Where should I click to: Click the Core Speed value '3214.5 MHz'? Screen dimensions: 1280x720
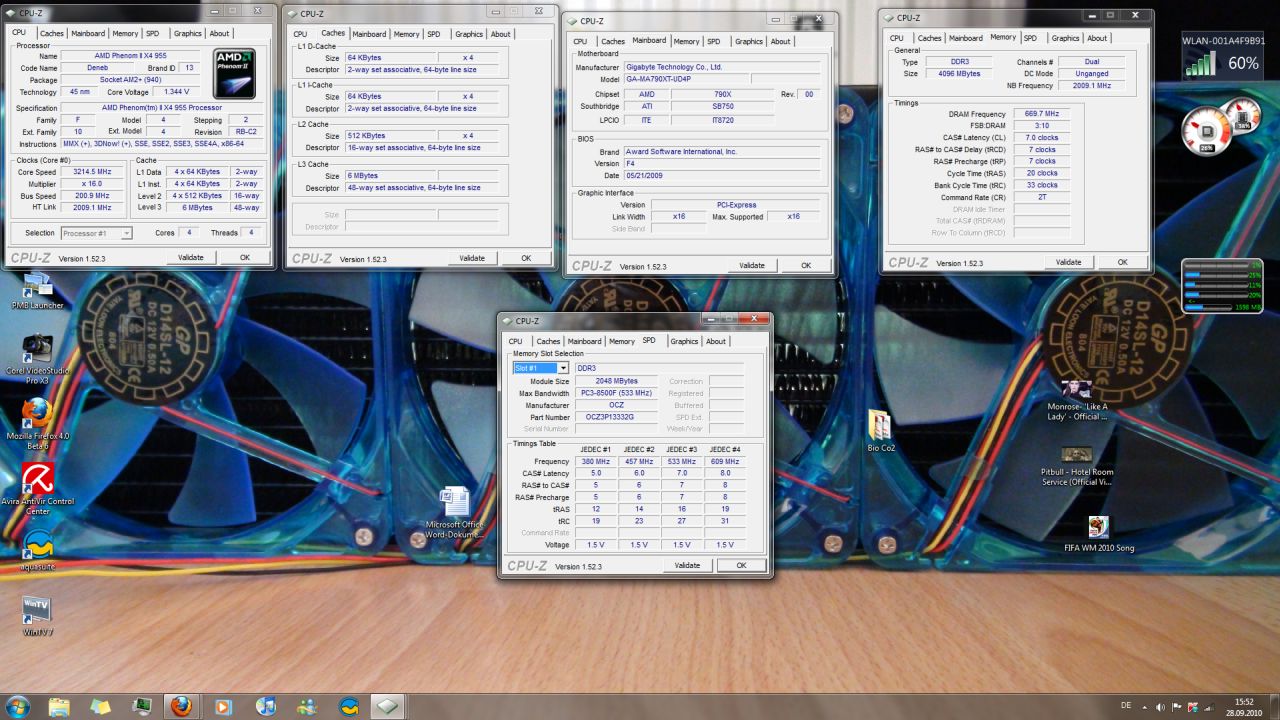point(92,172)
